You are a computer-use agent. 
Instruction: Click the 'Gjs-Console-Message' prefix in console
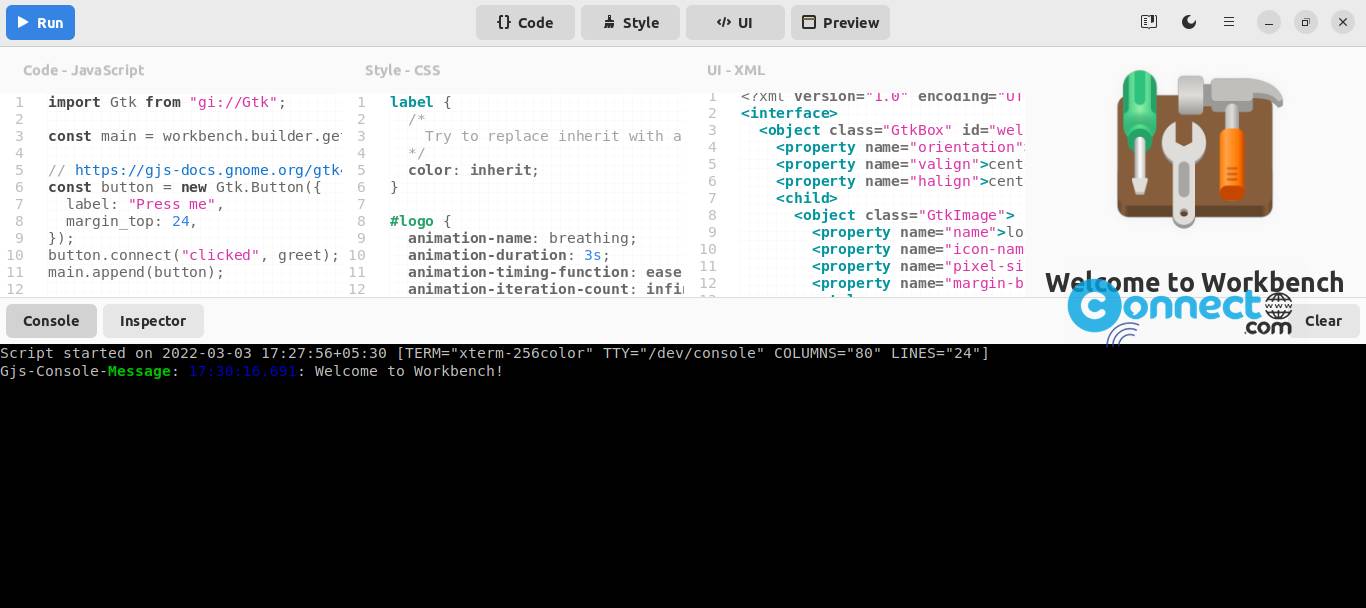85,371
